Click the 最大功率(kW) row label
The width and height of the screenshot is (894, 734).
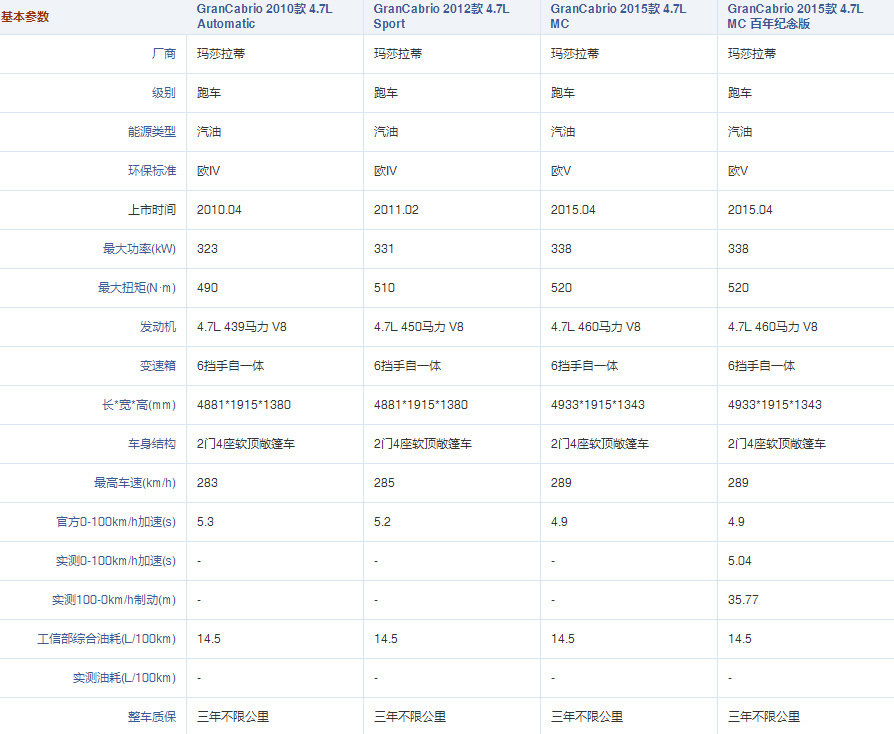pos(139,249)
